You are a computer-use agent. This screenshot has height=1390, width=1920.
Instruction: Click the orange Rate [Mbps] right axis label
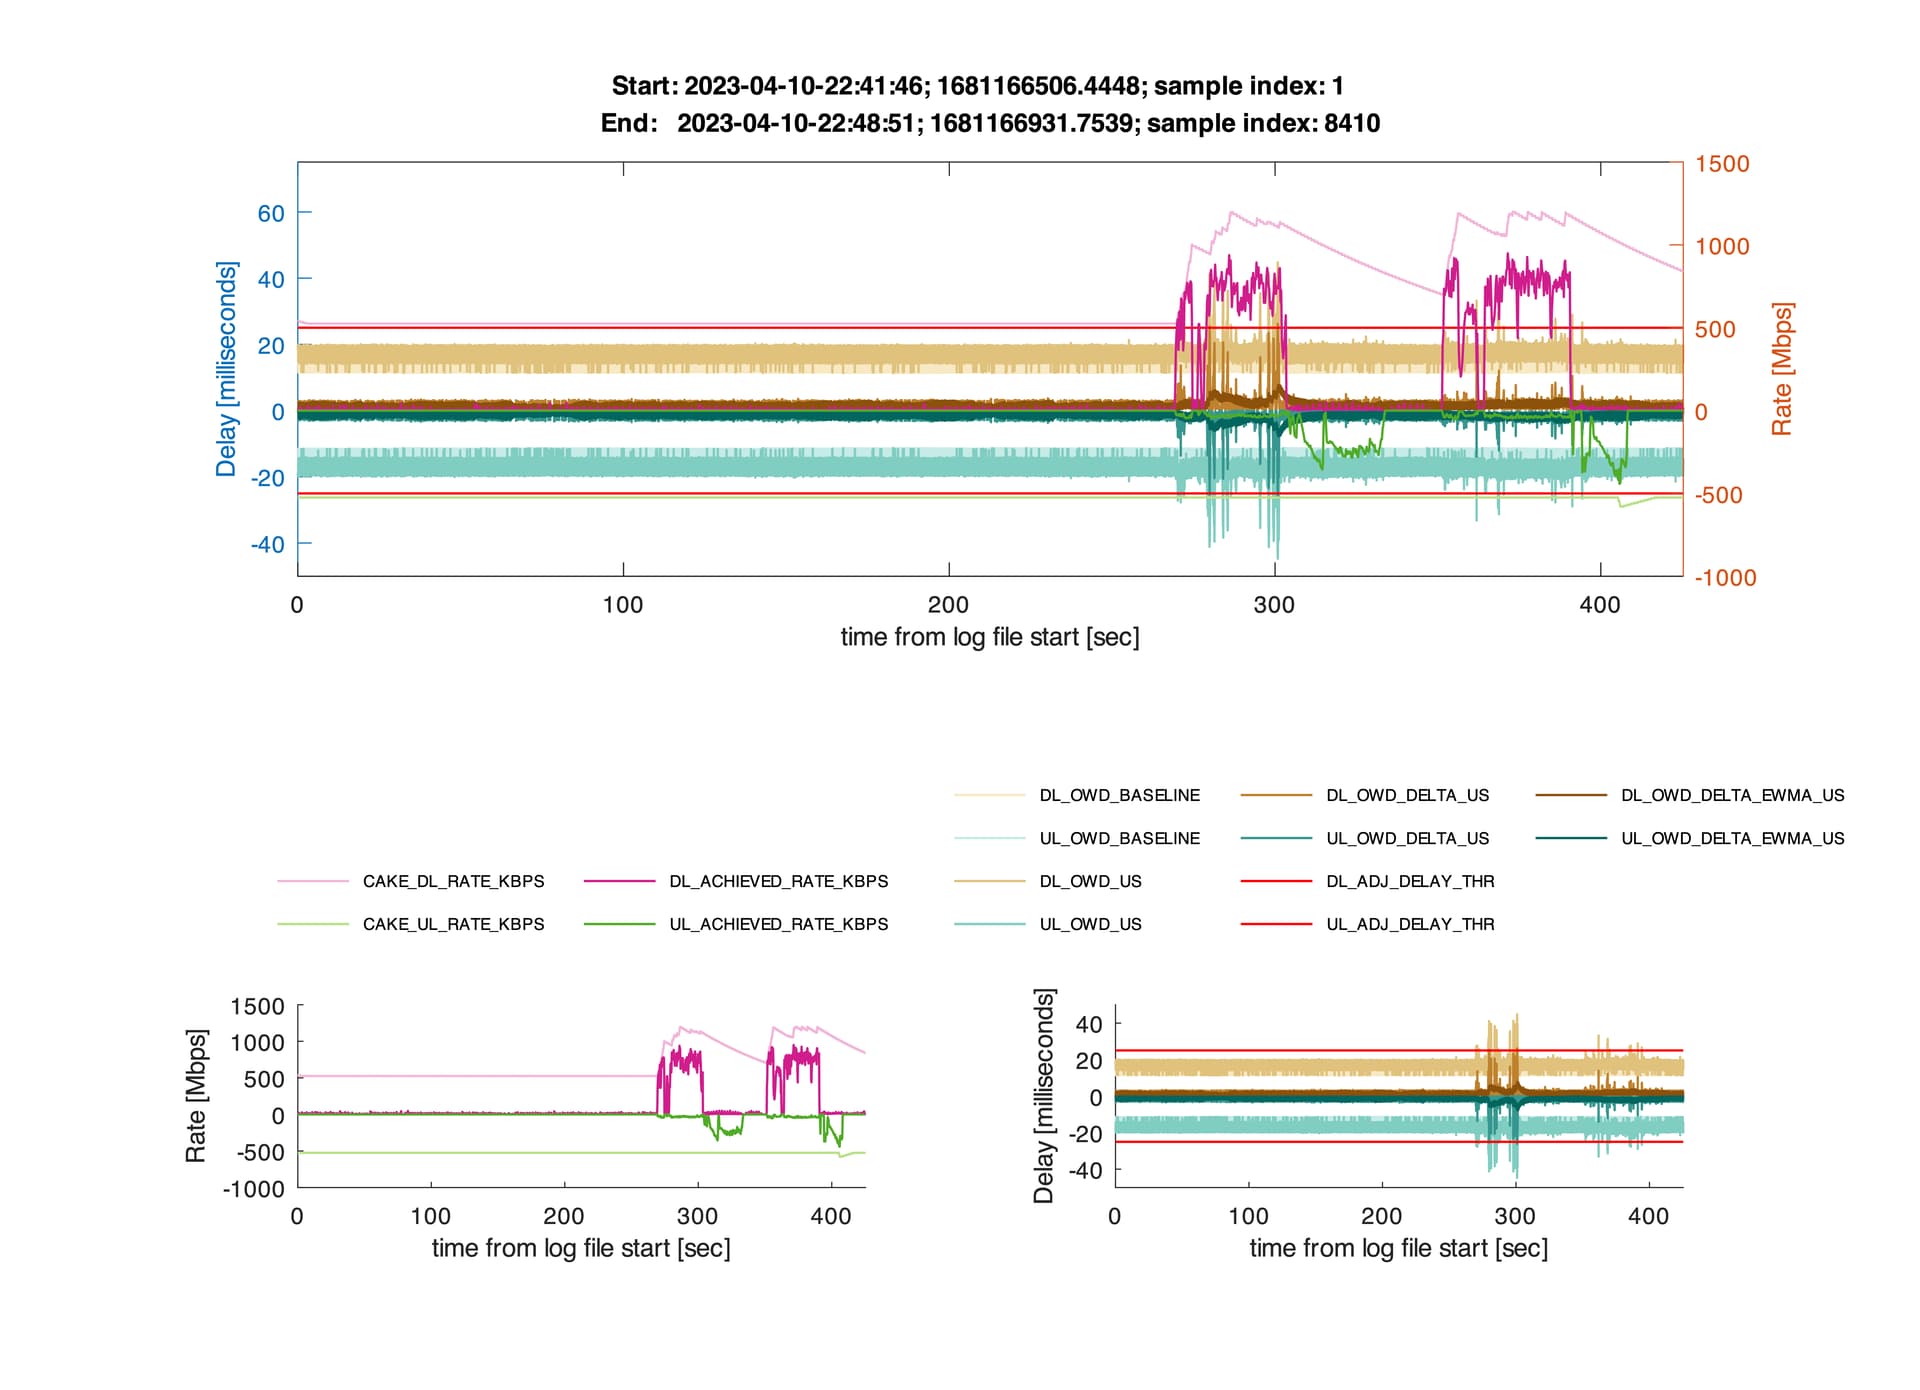coord(1782,369)
